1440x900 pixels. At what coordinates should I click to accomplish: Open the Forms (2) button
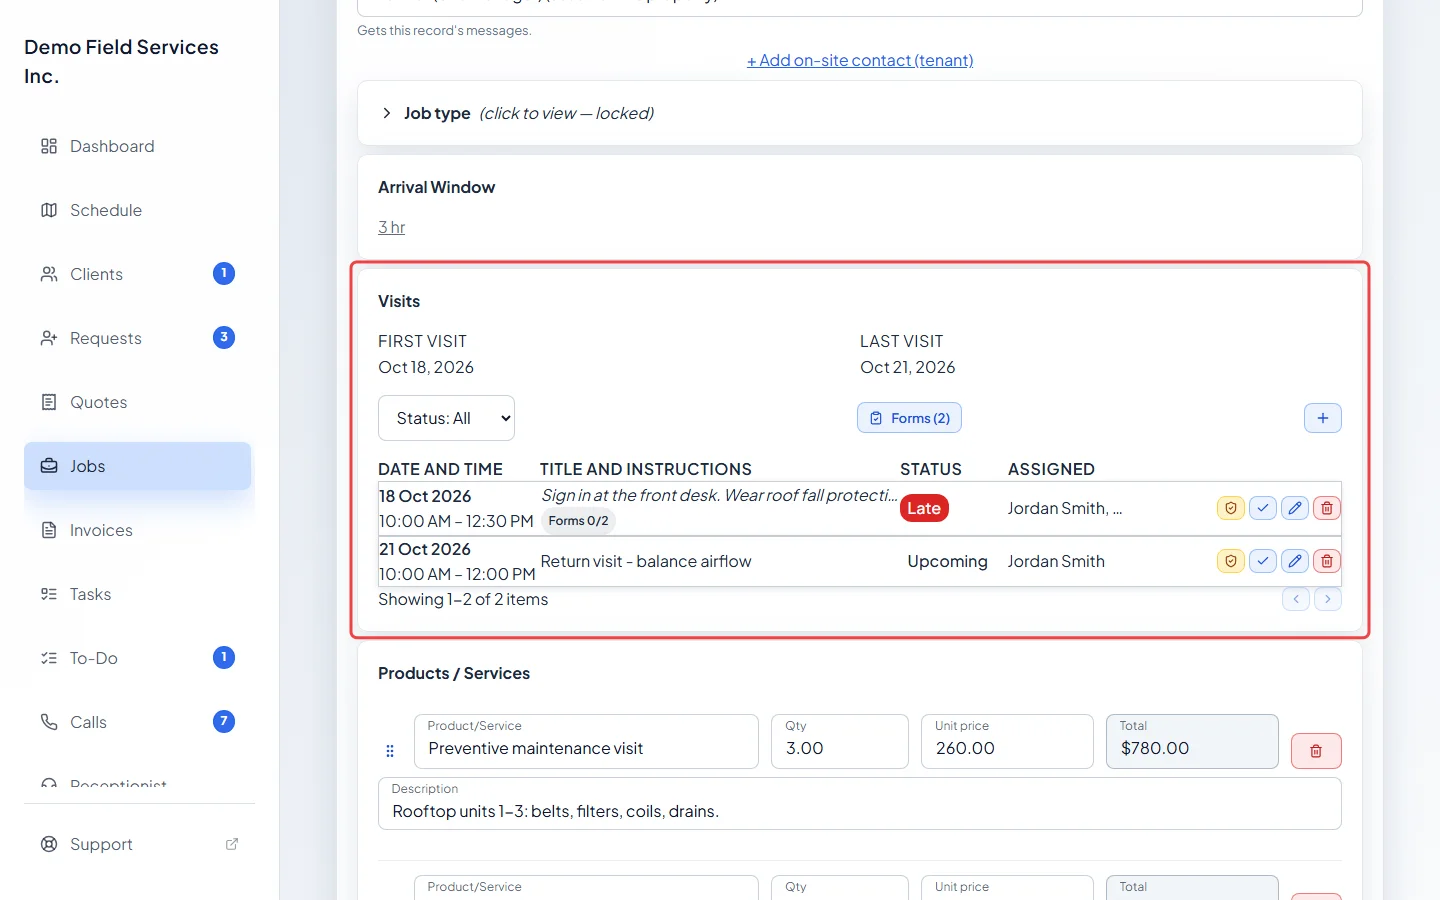(909, 418)
